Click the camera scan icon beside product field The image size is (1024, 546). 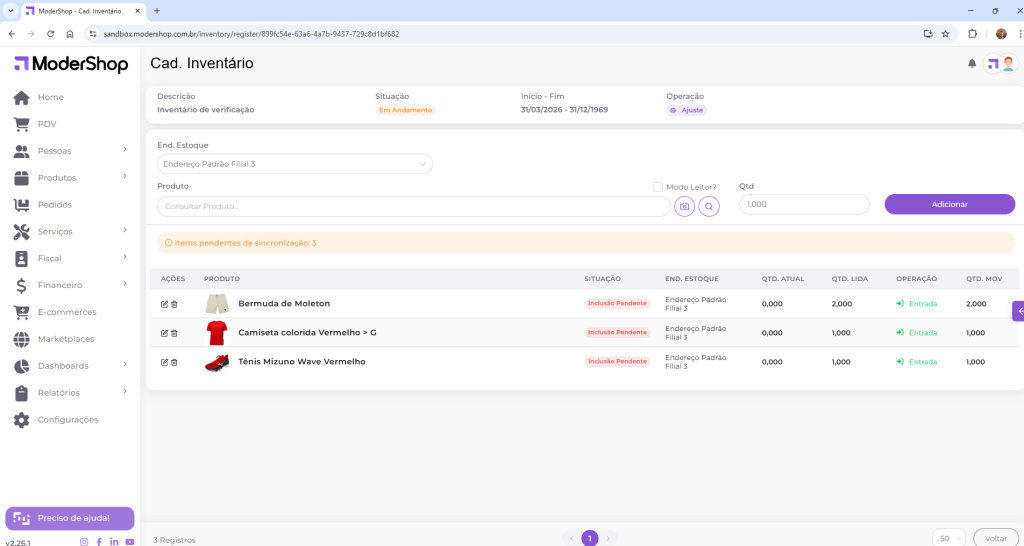pos(684,206)
